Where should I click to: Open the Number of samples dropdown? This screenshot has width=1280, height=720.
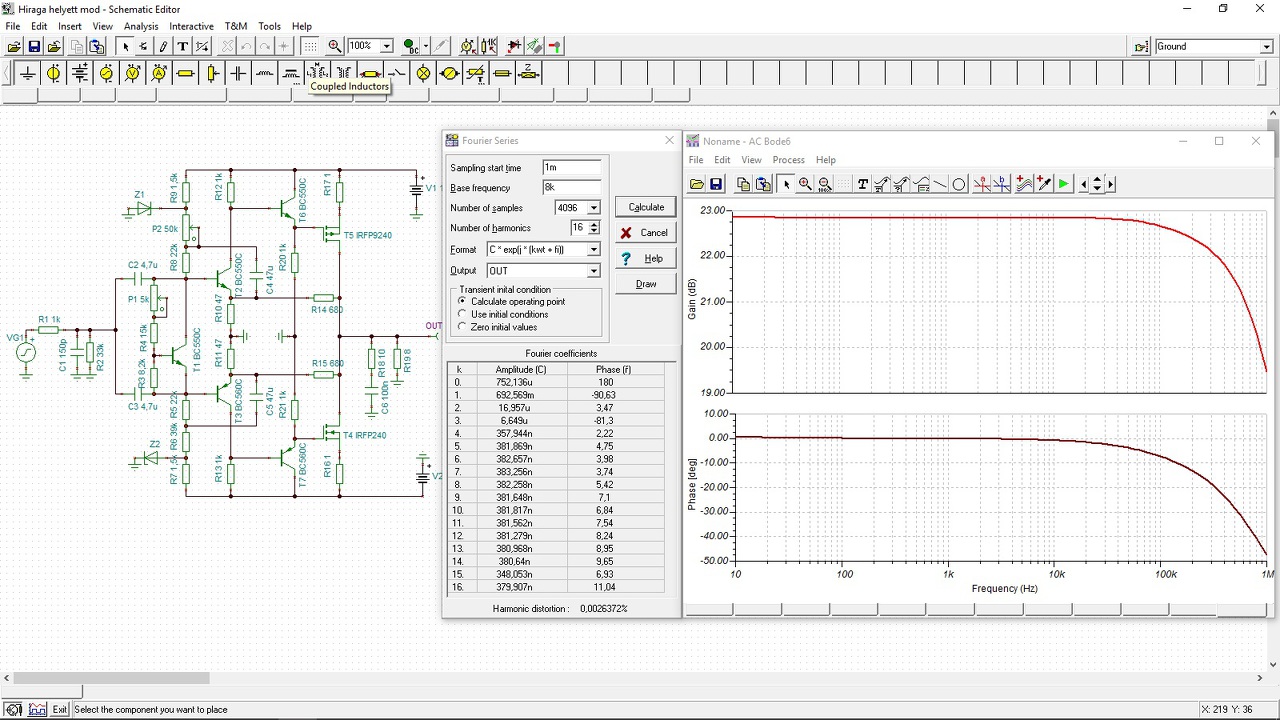click(x=593, y=208)
